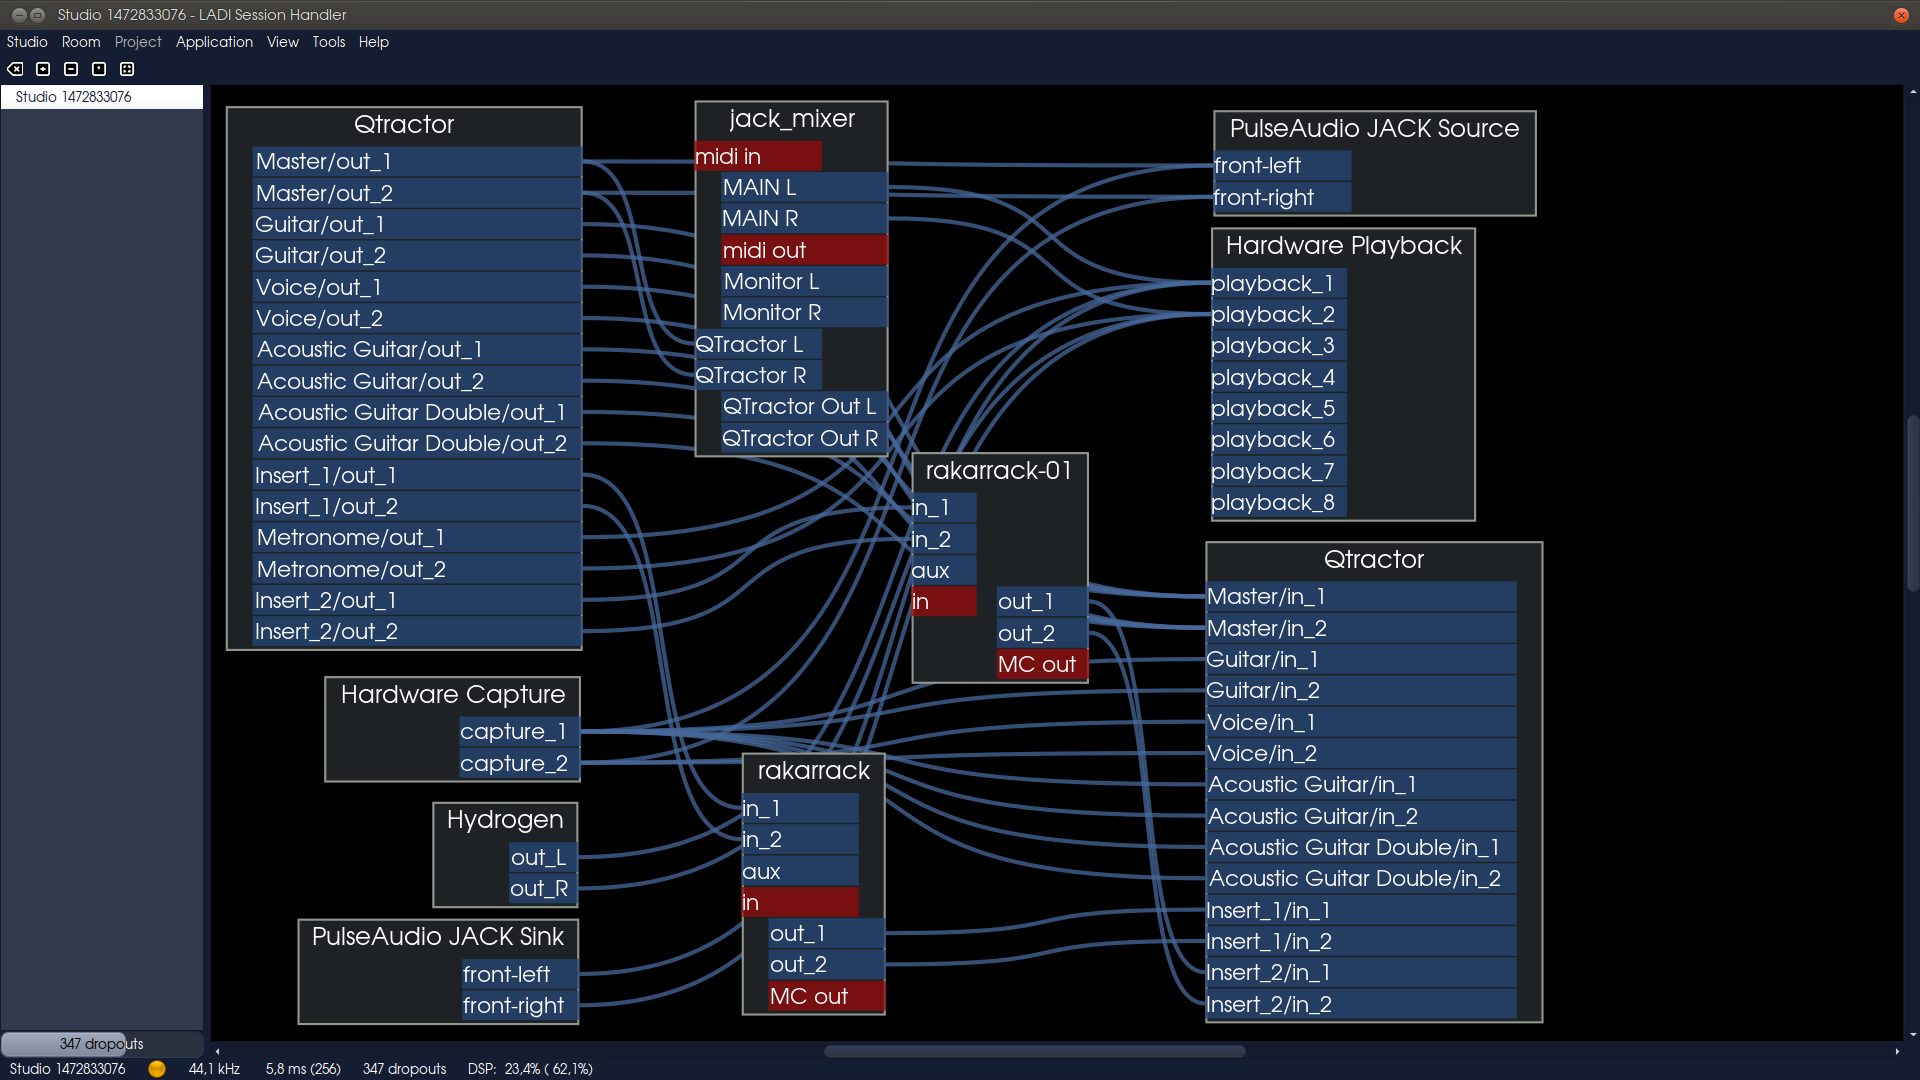This screenshot has height=1080, width=1920.
Task: Select the Guitar/out_1 port
Action: pyautogui.click(x=417, y=225)
